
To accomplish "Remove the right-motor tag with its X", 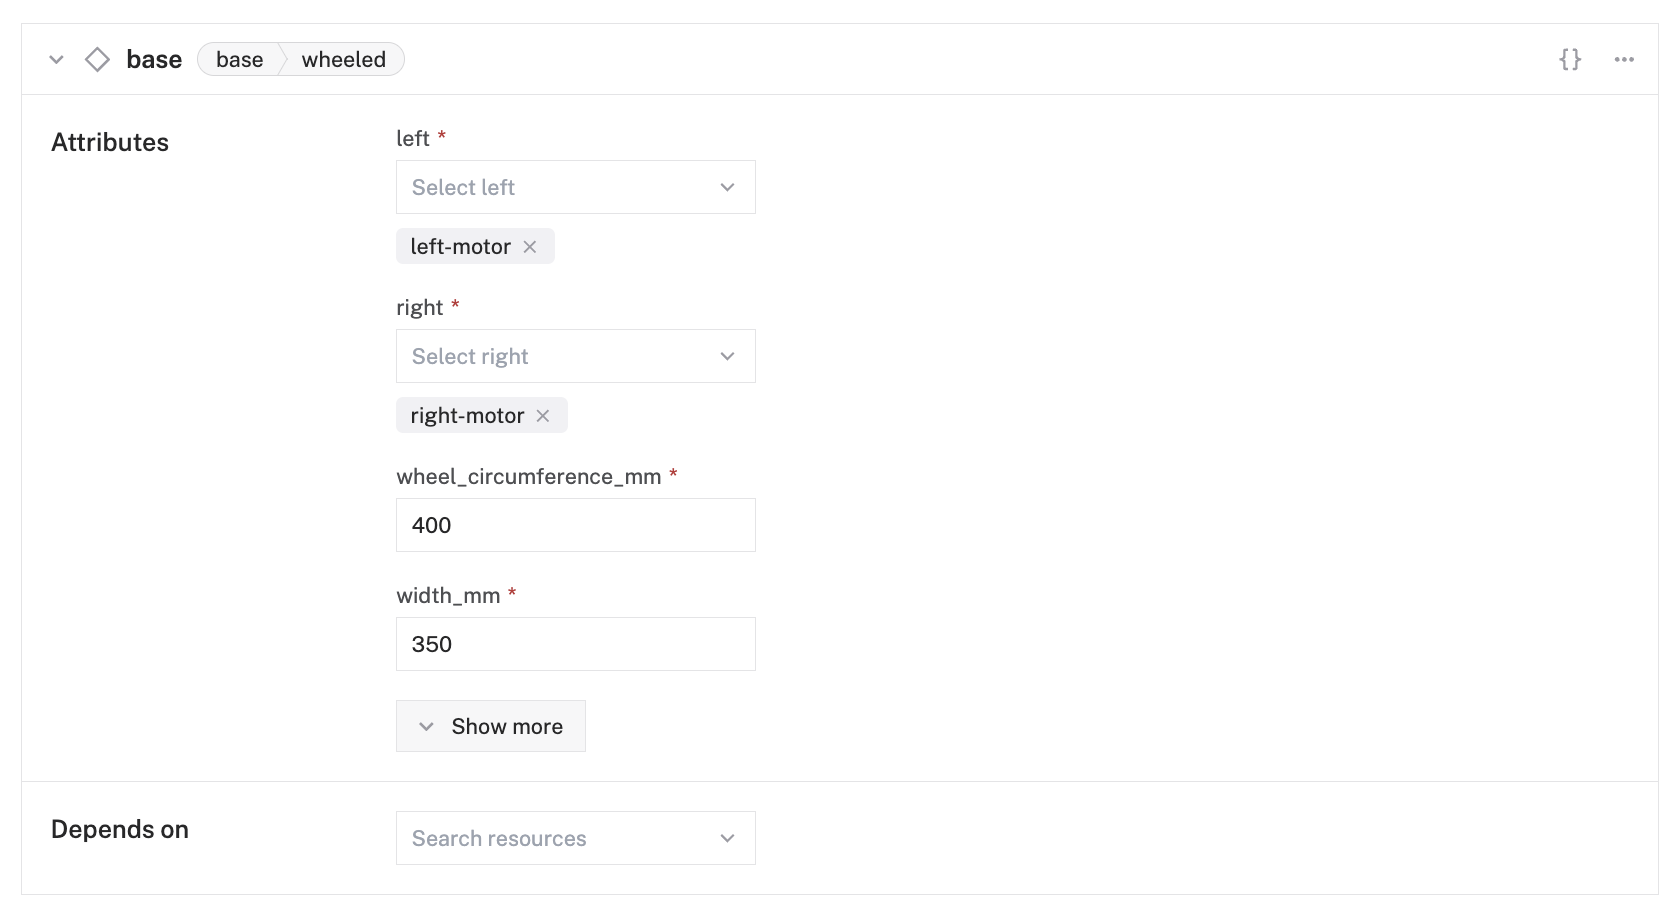I will (543, 416).
